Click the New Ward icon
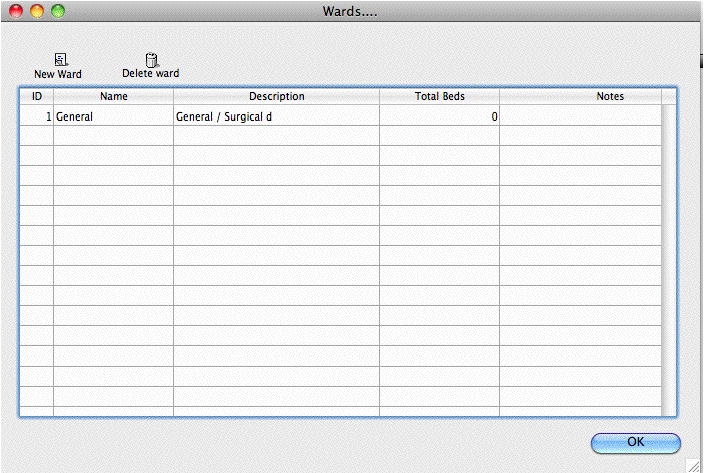This screenshot has width=705, height=473. (x=58, y=60)
